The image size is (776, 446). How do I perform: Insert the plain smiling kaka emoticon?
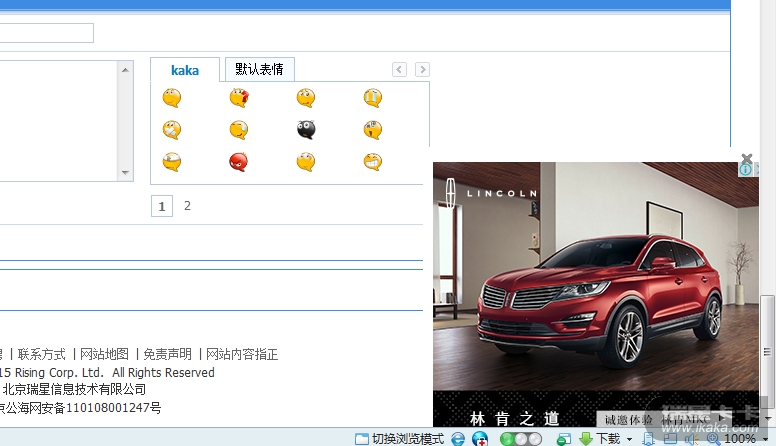[172, 98]
